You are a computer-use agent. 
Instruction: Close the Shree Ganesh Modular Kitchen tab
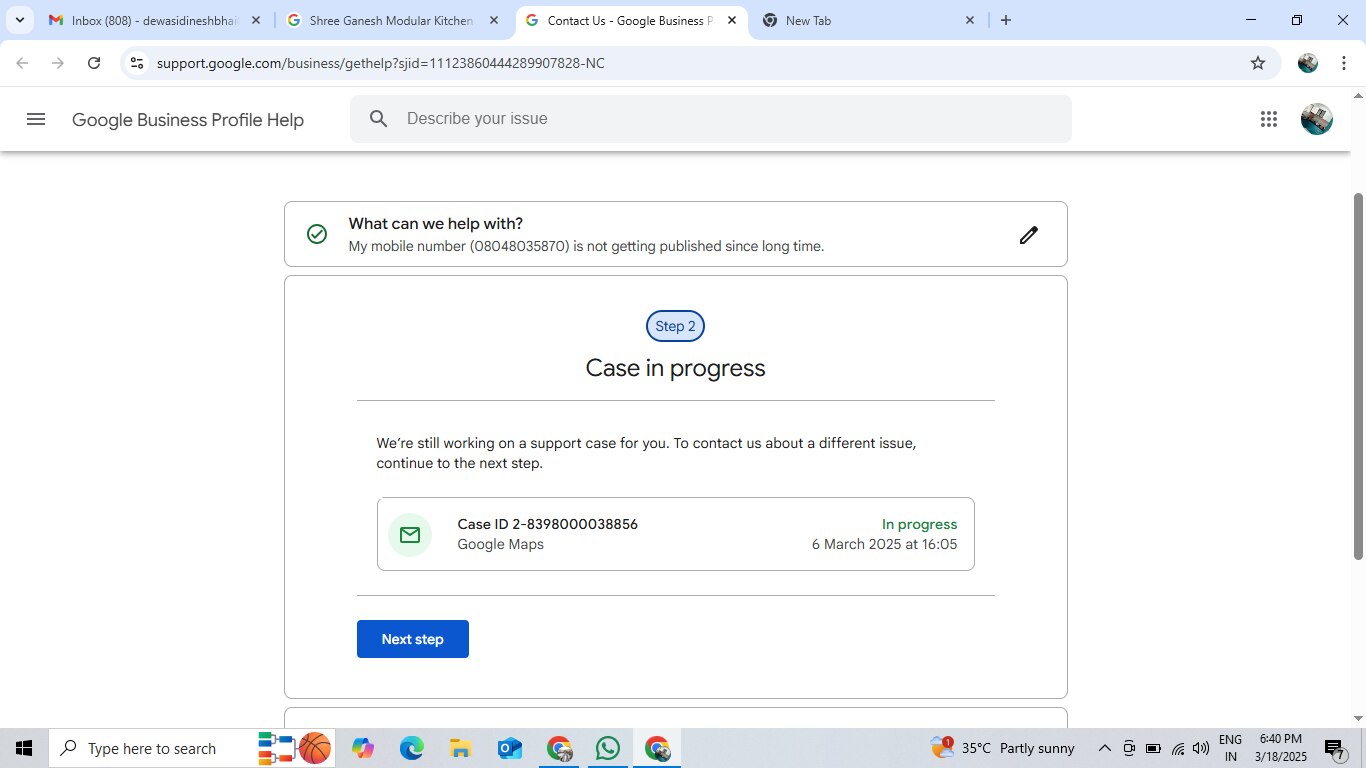point(493,20)
